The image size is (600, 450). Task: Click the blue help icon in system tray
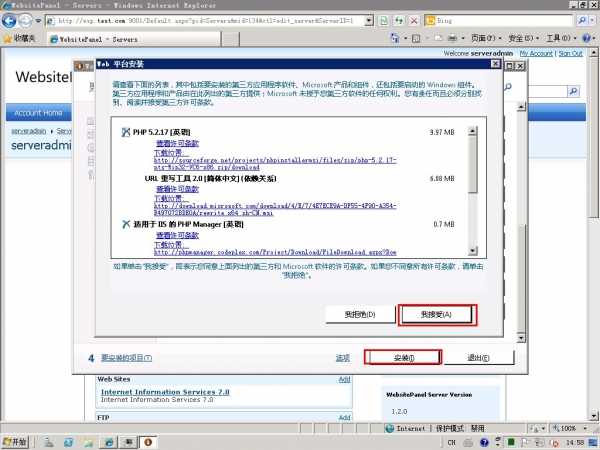point(484,443)
